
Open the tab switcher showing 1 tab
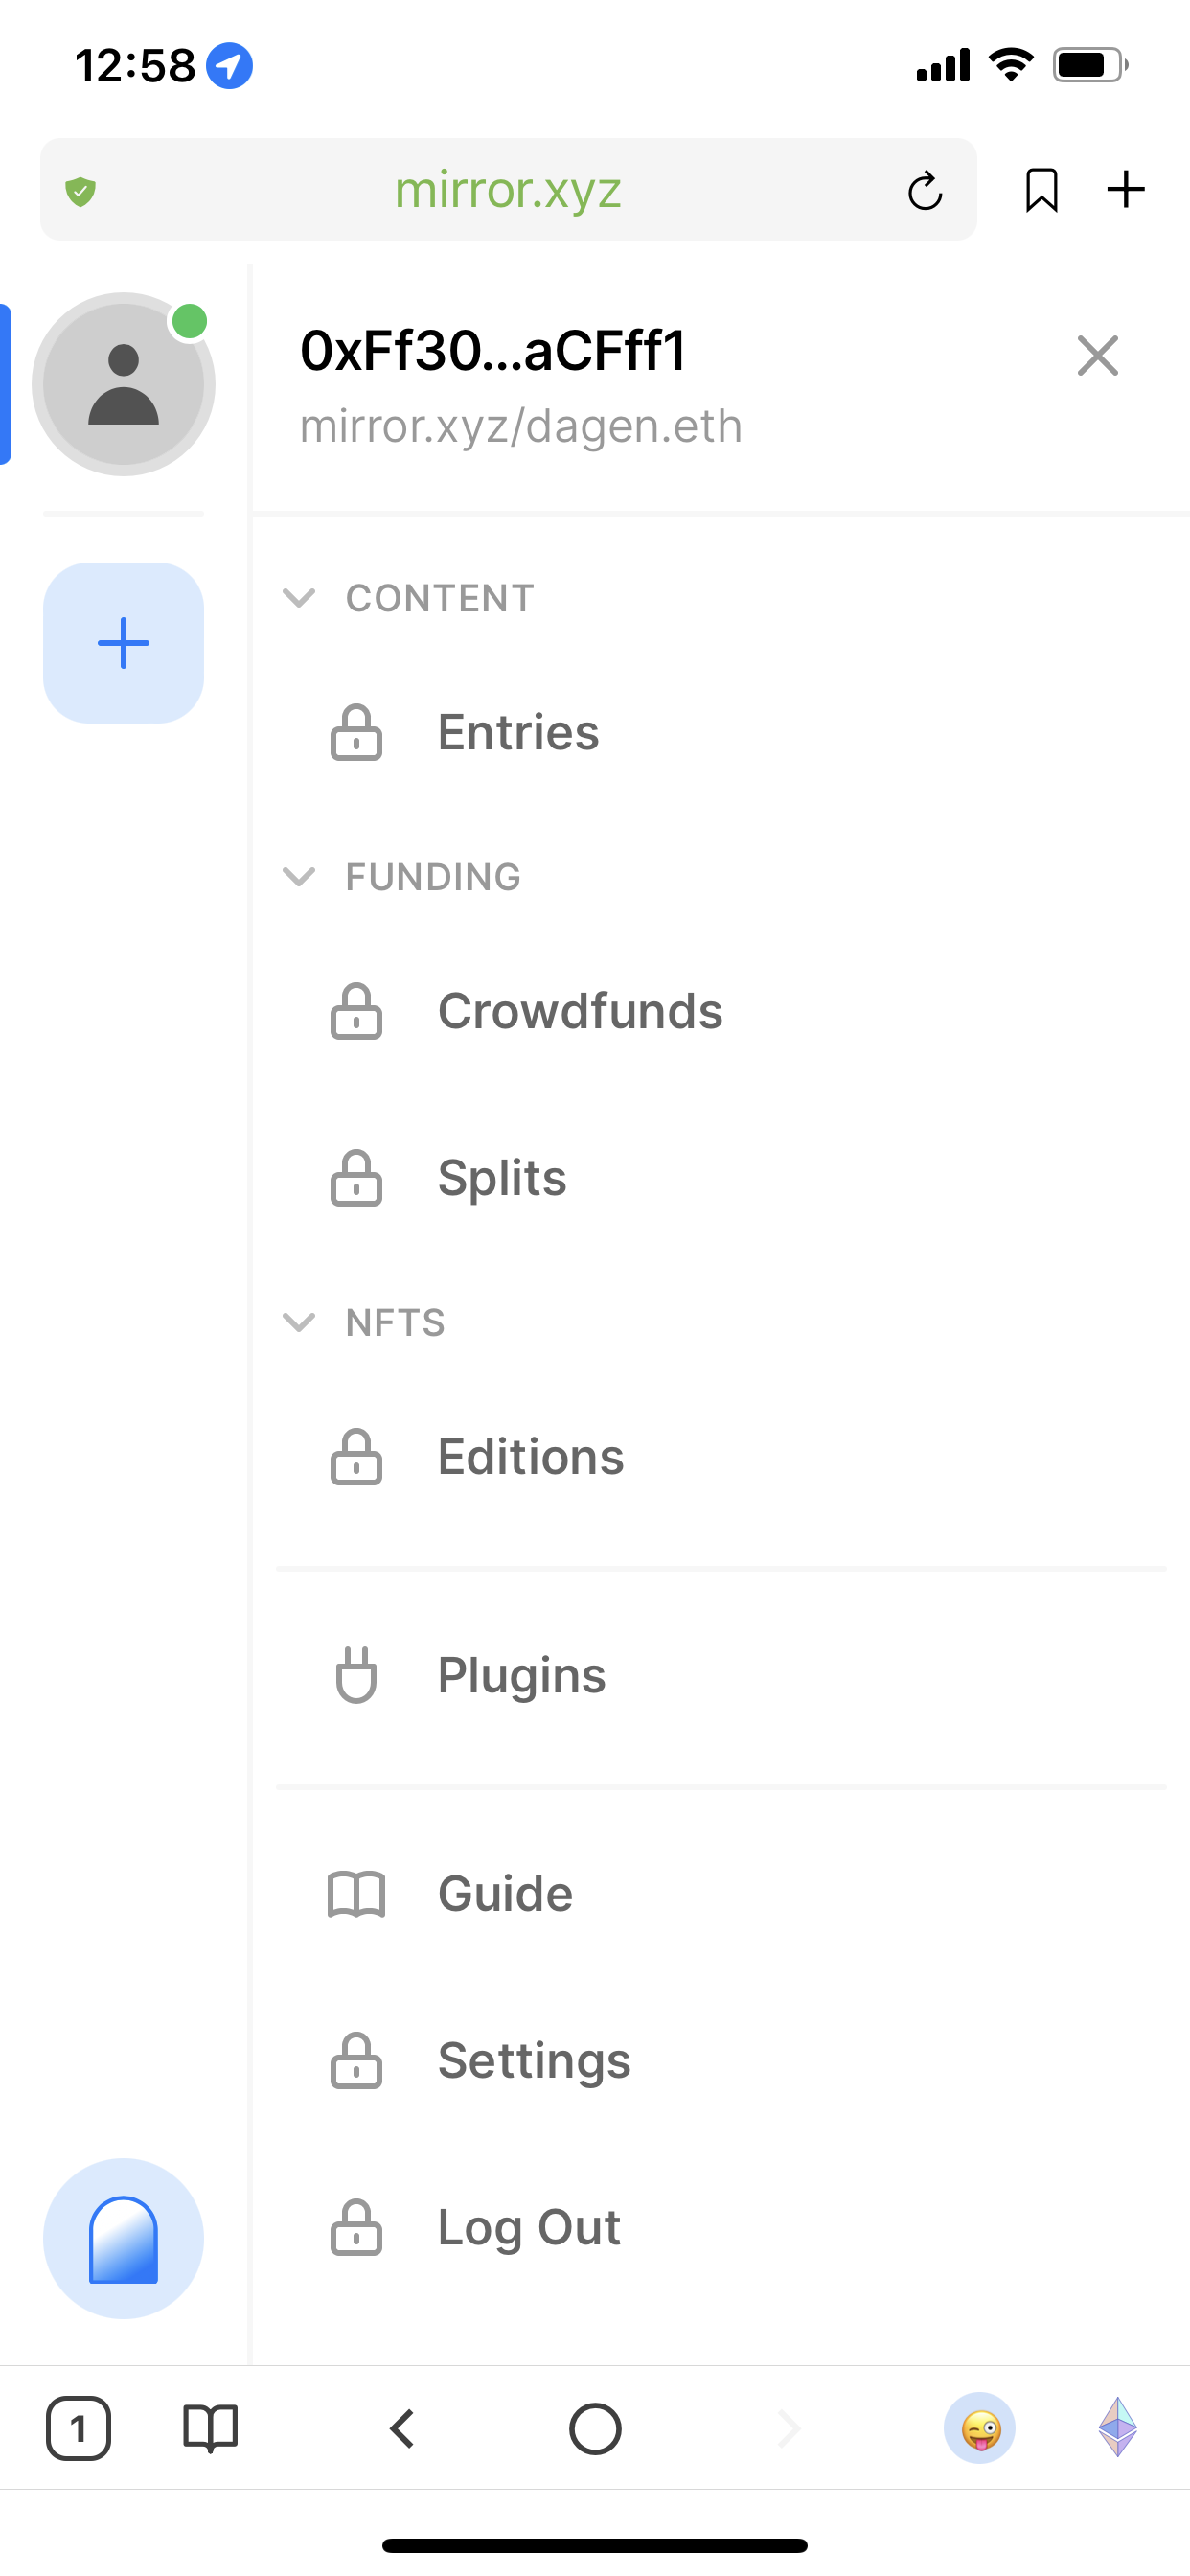78,2428
